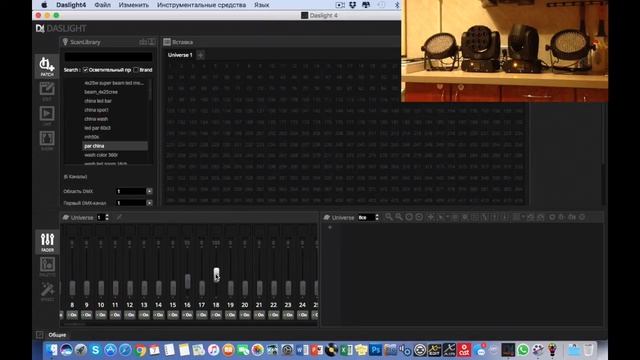Toggle the On button under channel 18
640x360 pixels.
coord(216,315)
